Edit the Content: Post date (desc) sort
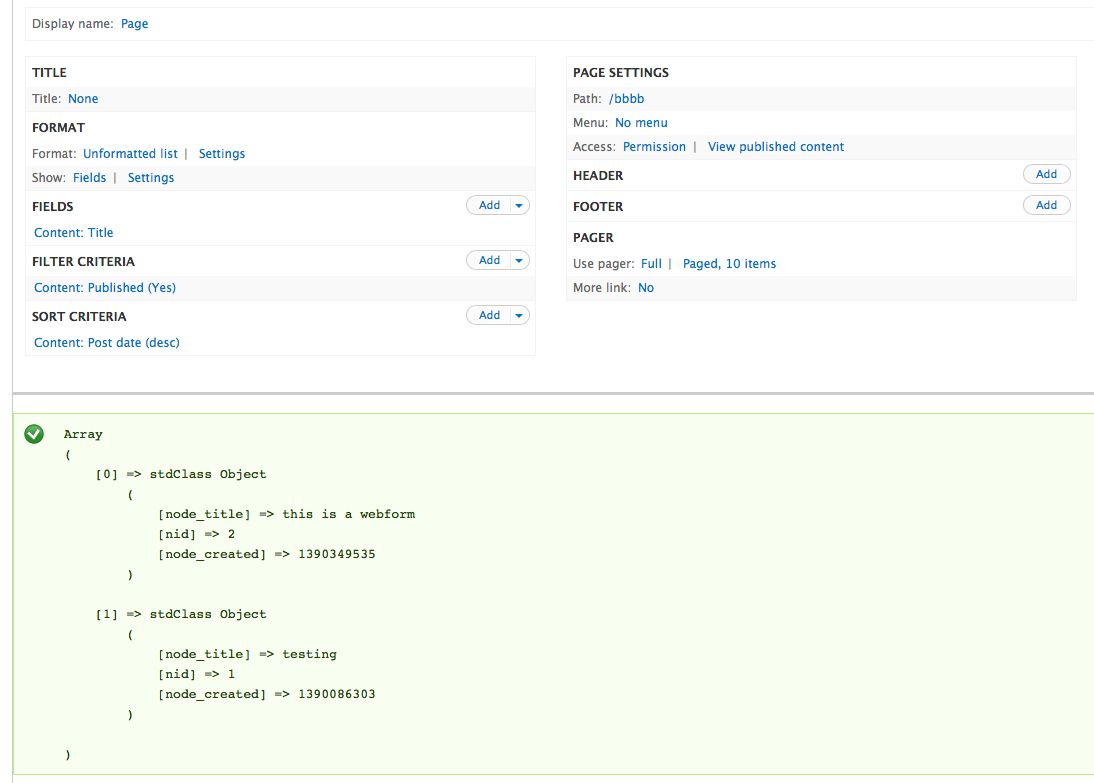1094x783 pixels. (x=107, y=343)
